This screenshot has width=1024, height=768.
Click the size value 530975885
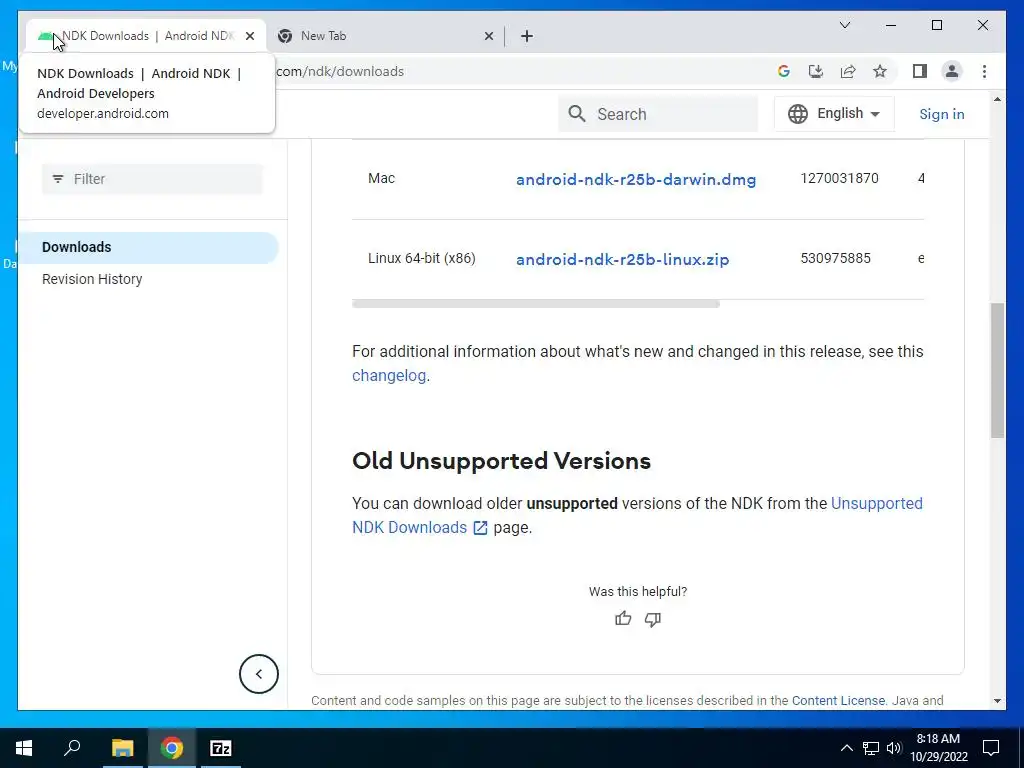click(x=835, y=258)
